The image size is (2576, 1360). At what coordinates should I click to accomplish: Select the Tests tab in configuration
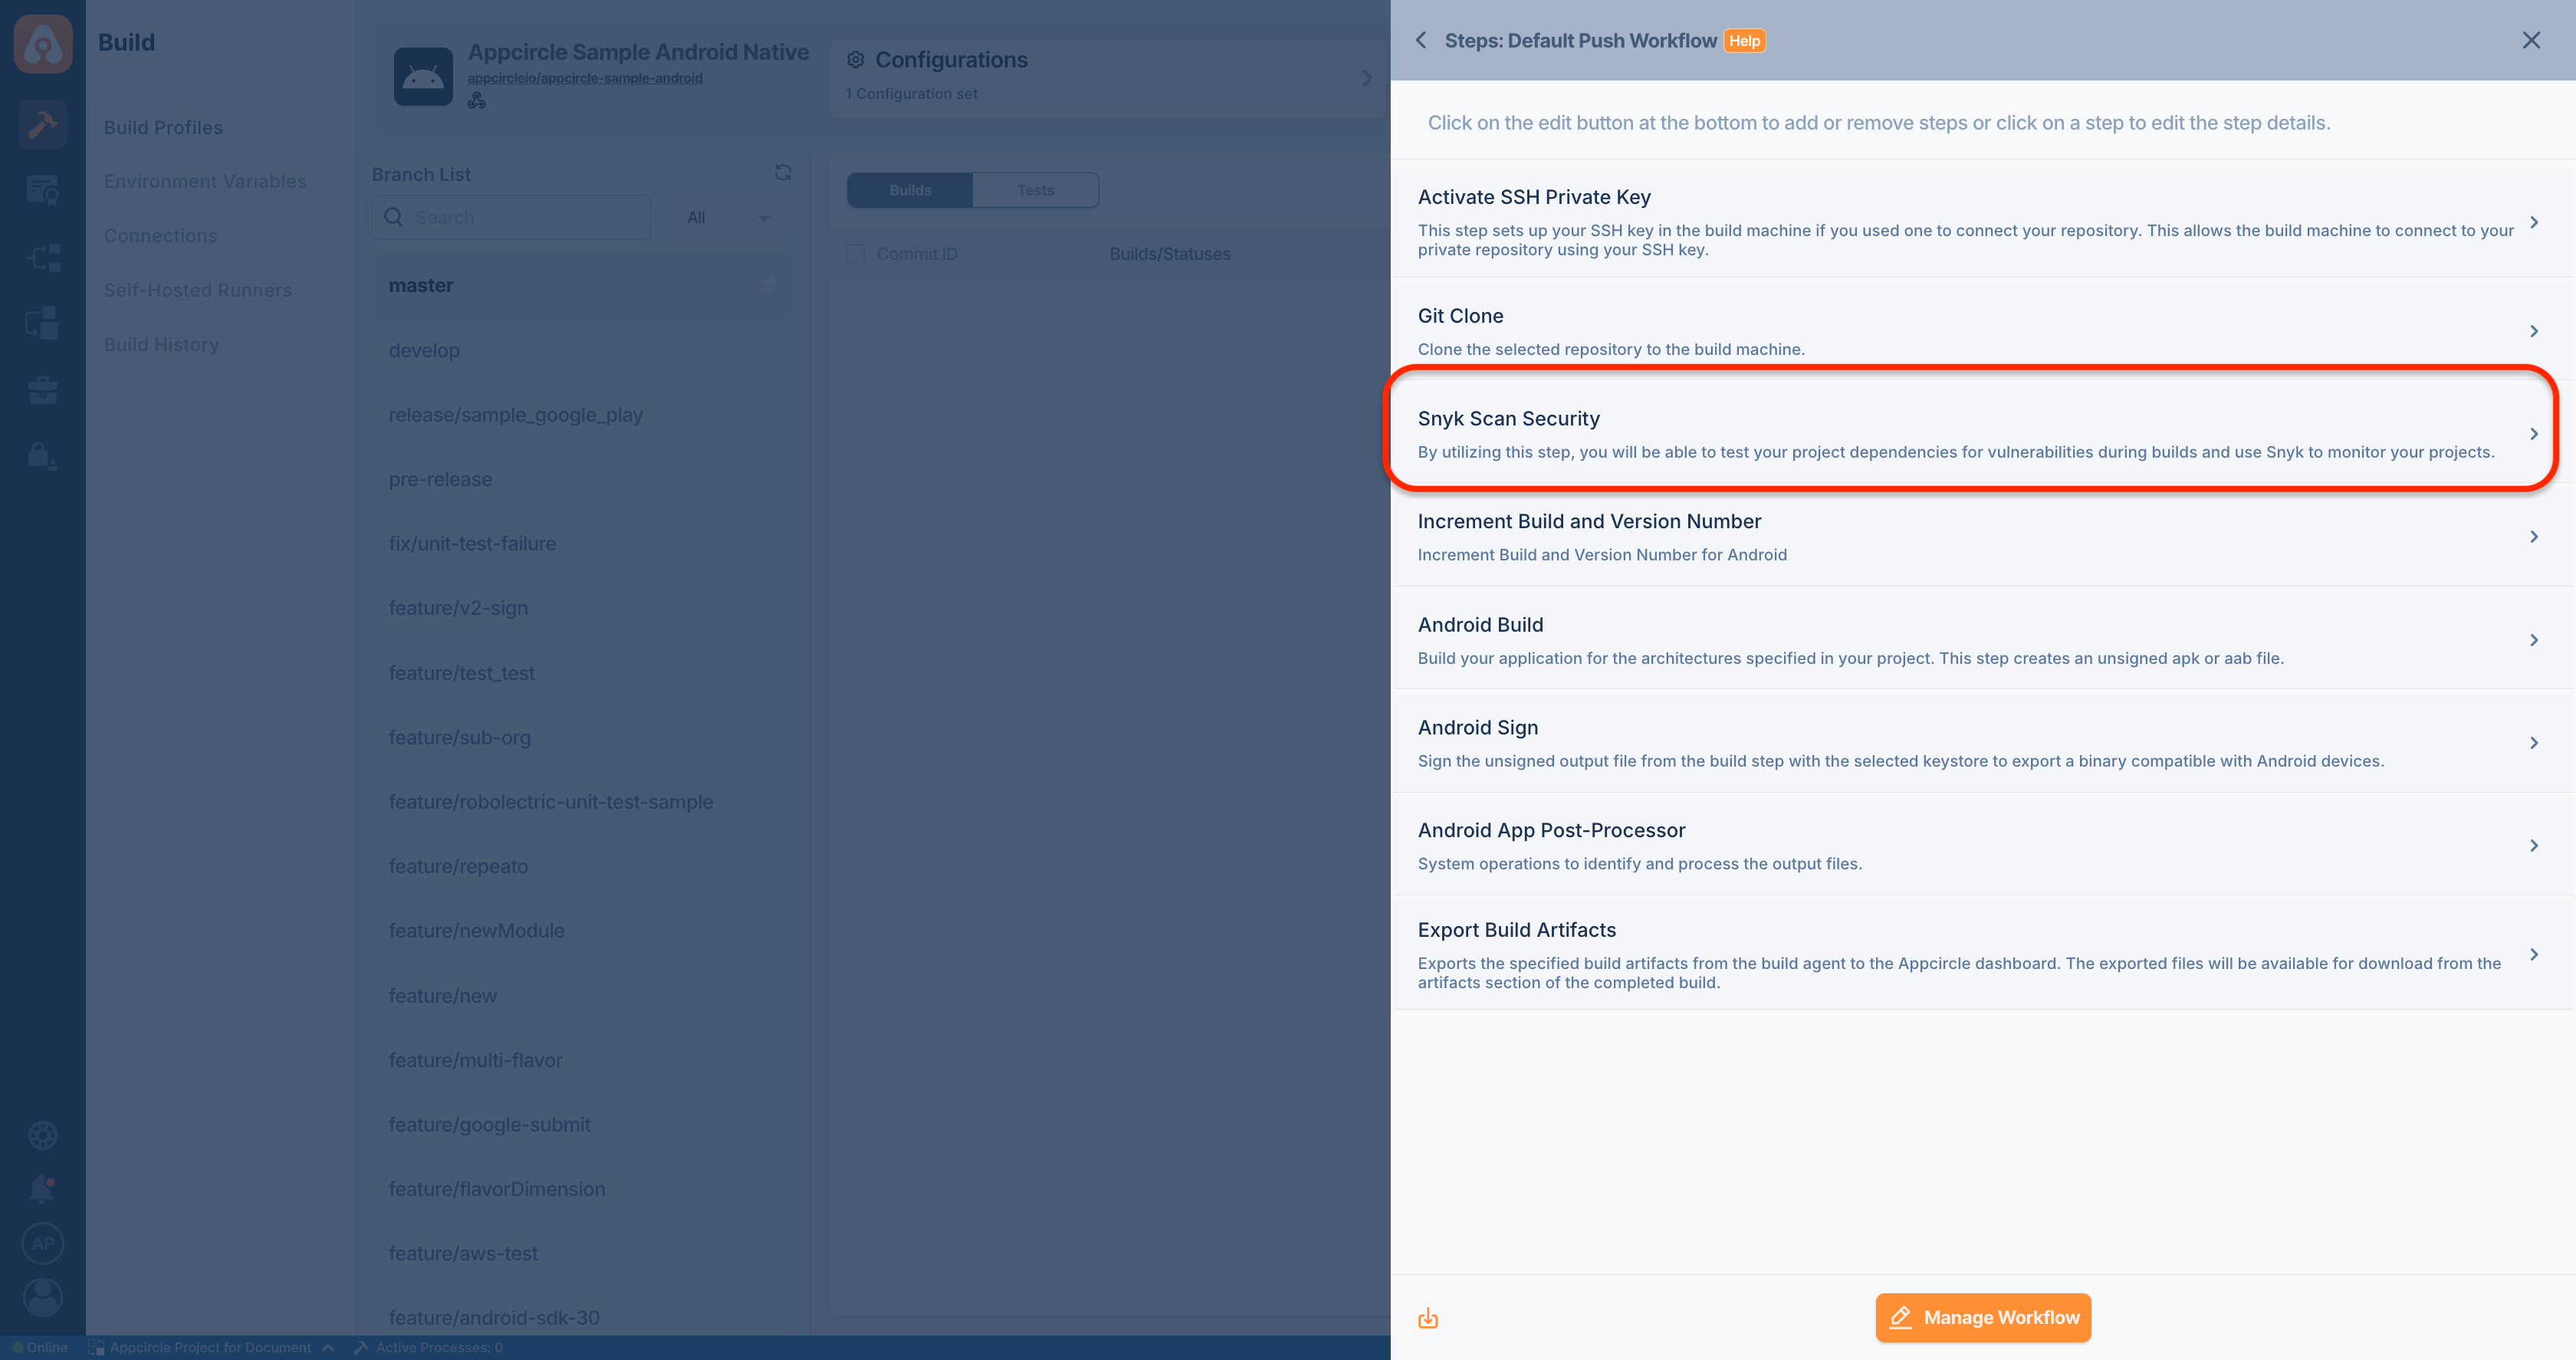pos(1036,191)
